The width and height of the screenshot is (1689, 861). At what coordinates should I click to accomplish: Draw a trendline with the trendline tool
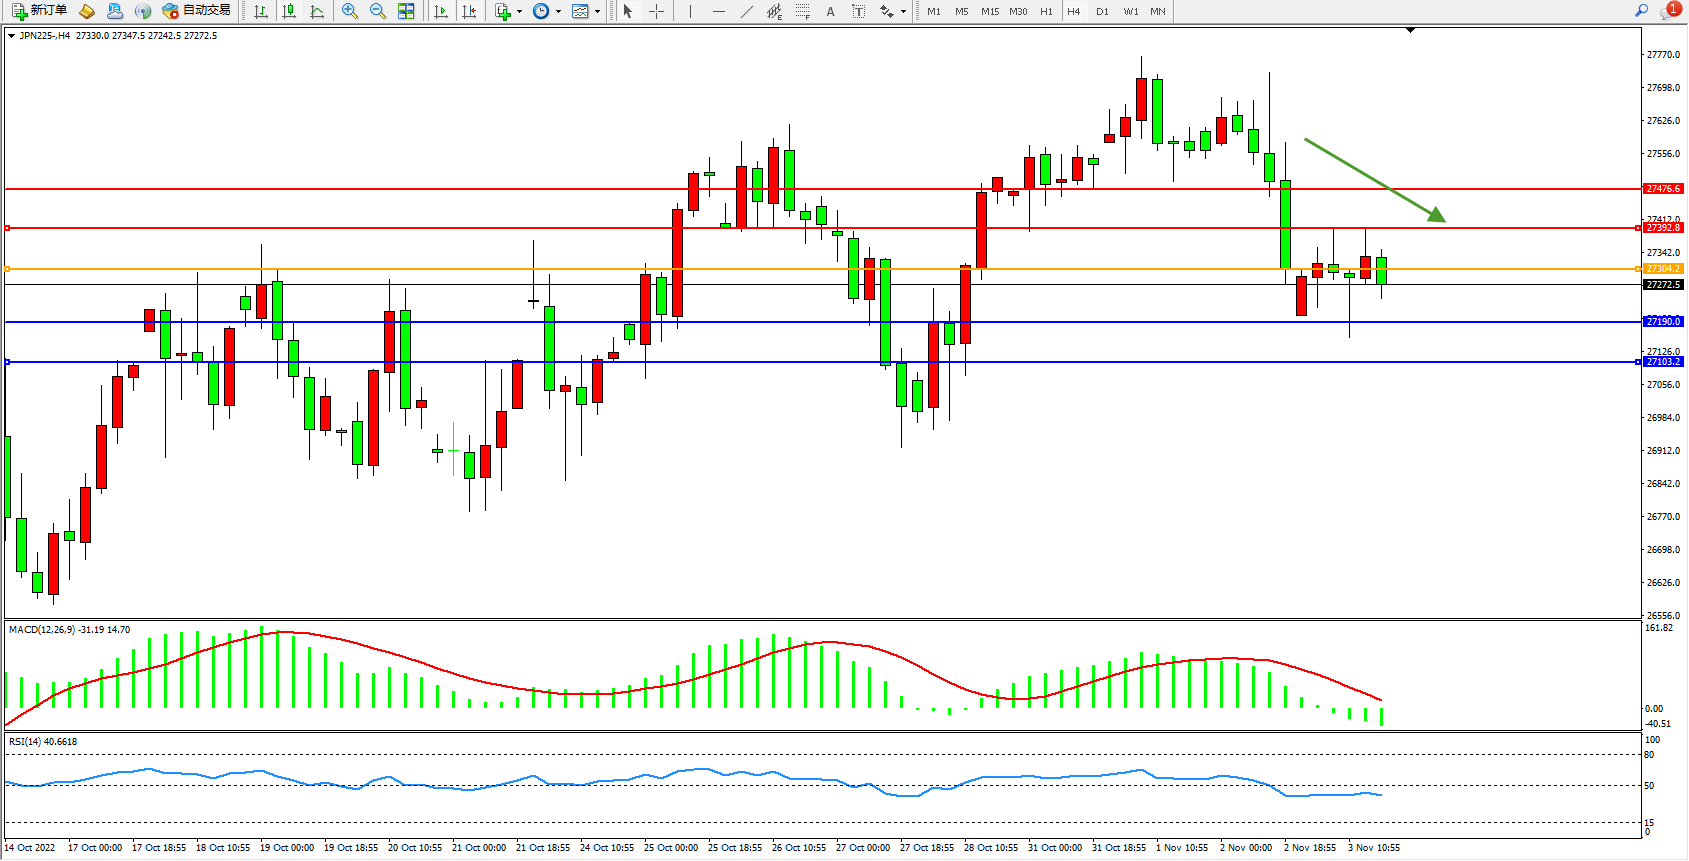tap(747, 11)
